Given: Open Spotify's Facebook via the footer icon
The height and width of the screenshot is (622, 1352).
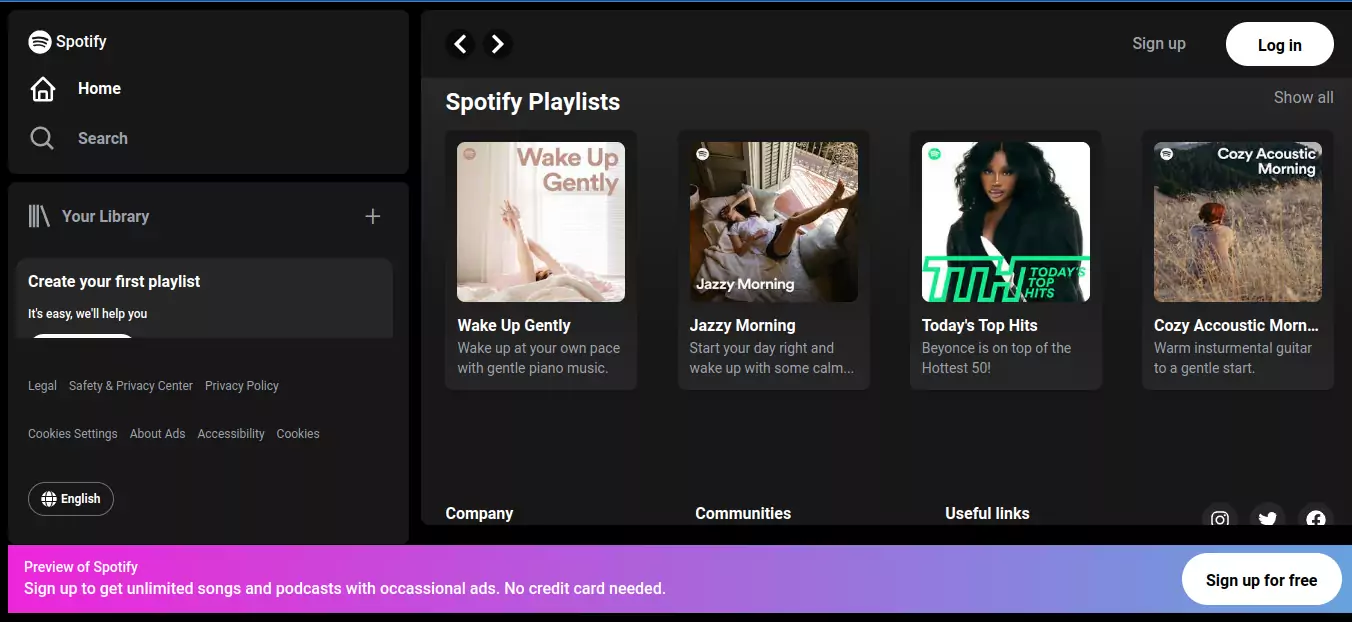Looking at the screenshot, I should pyautogui.click(x=1315, y=520).
